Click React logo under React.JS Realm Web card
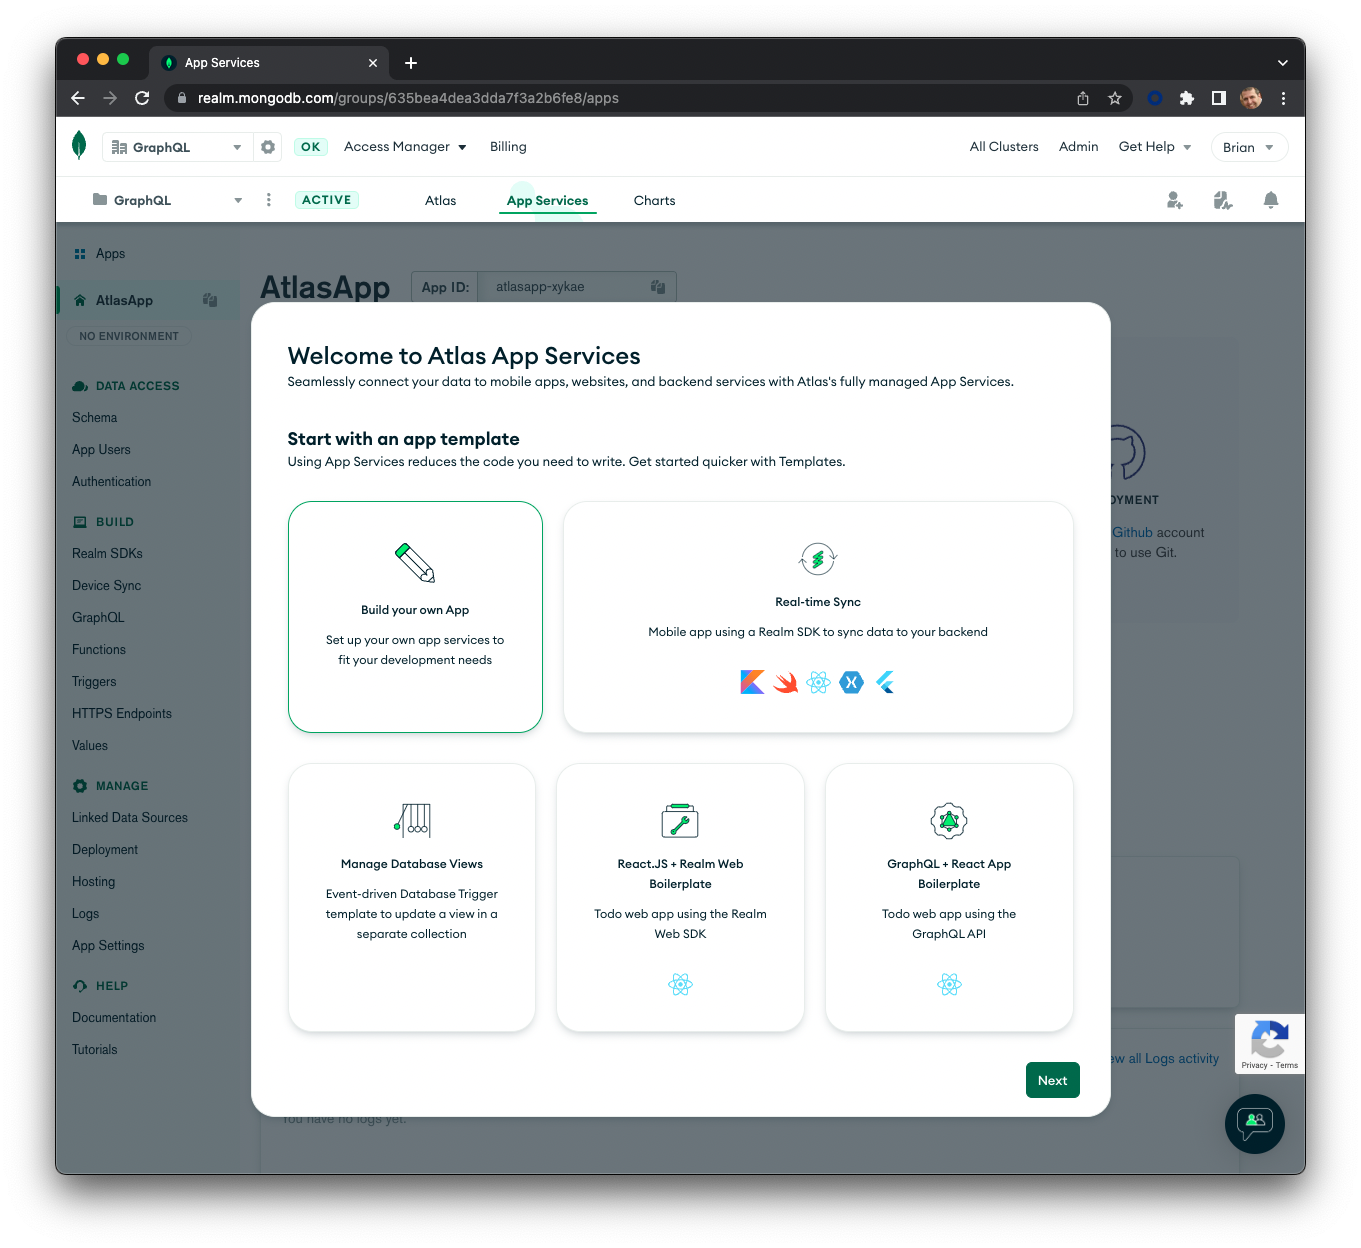Screen dimensions: 1361x1248 click(680, 984)
